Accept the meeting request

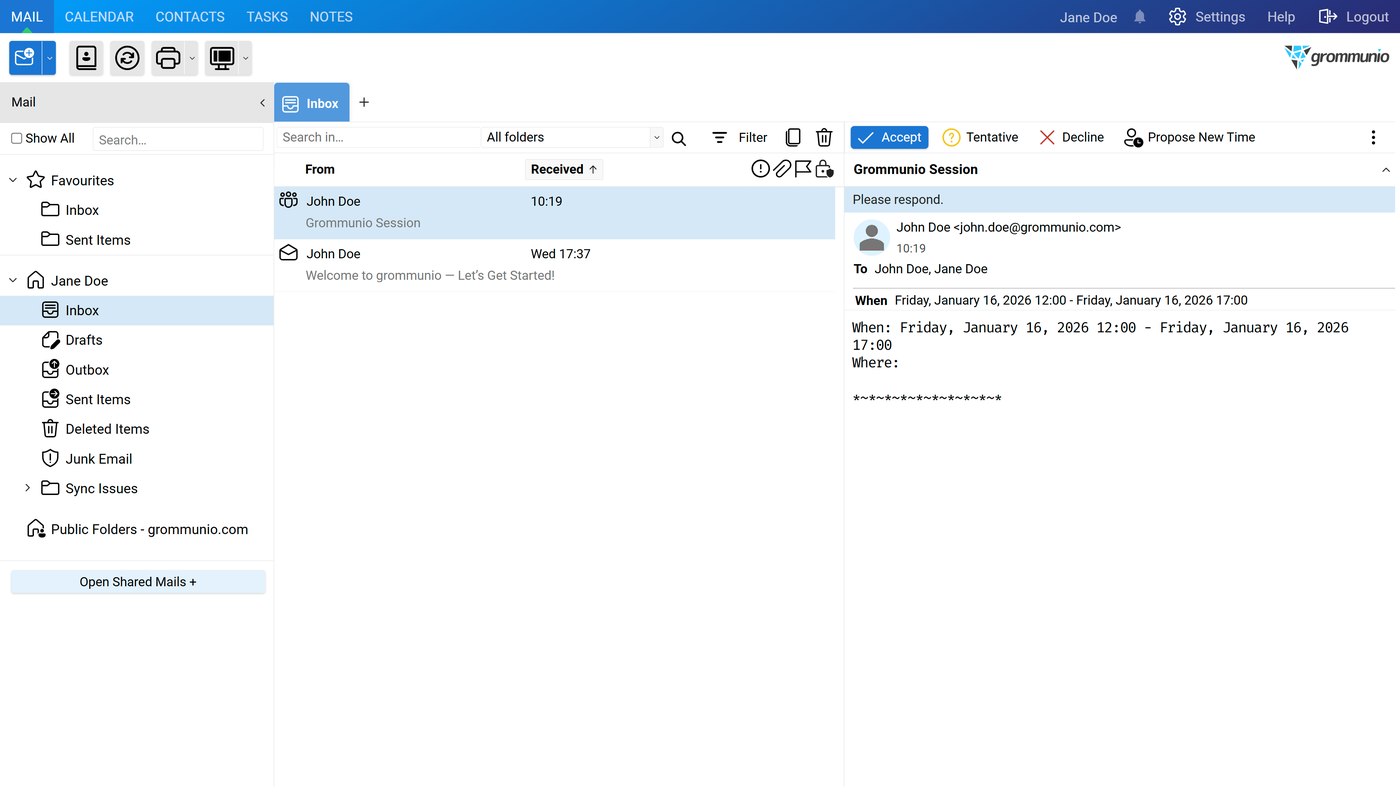[x=890, y=138]
